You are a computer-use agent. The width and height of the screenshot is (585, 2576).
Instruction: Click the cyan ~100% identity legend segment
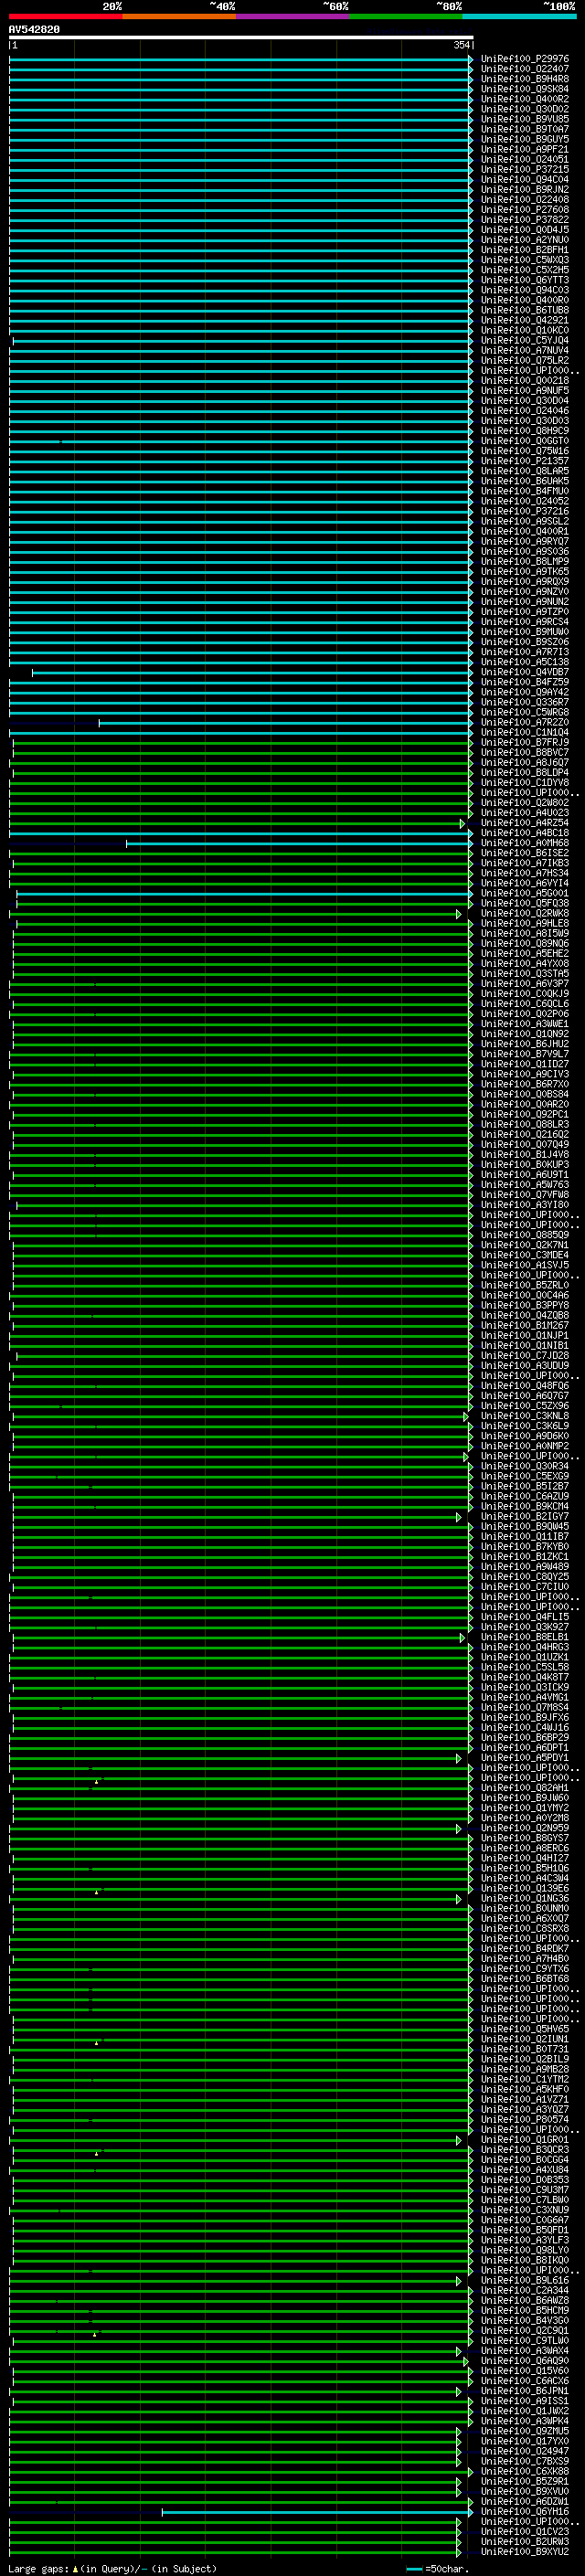pos(520,16)
